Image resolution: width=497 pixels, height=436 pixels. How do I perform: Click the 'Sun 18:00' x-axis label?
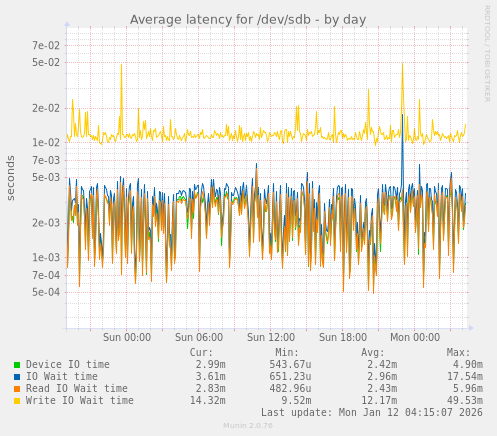pos(343,337)
